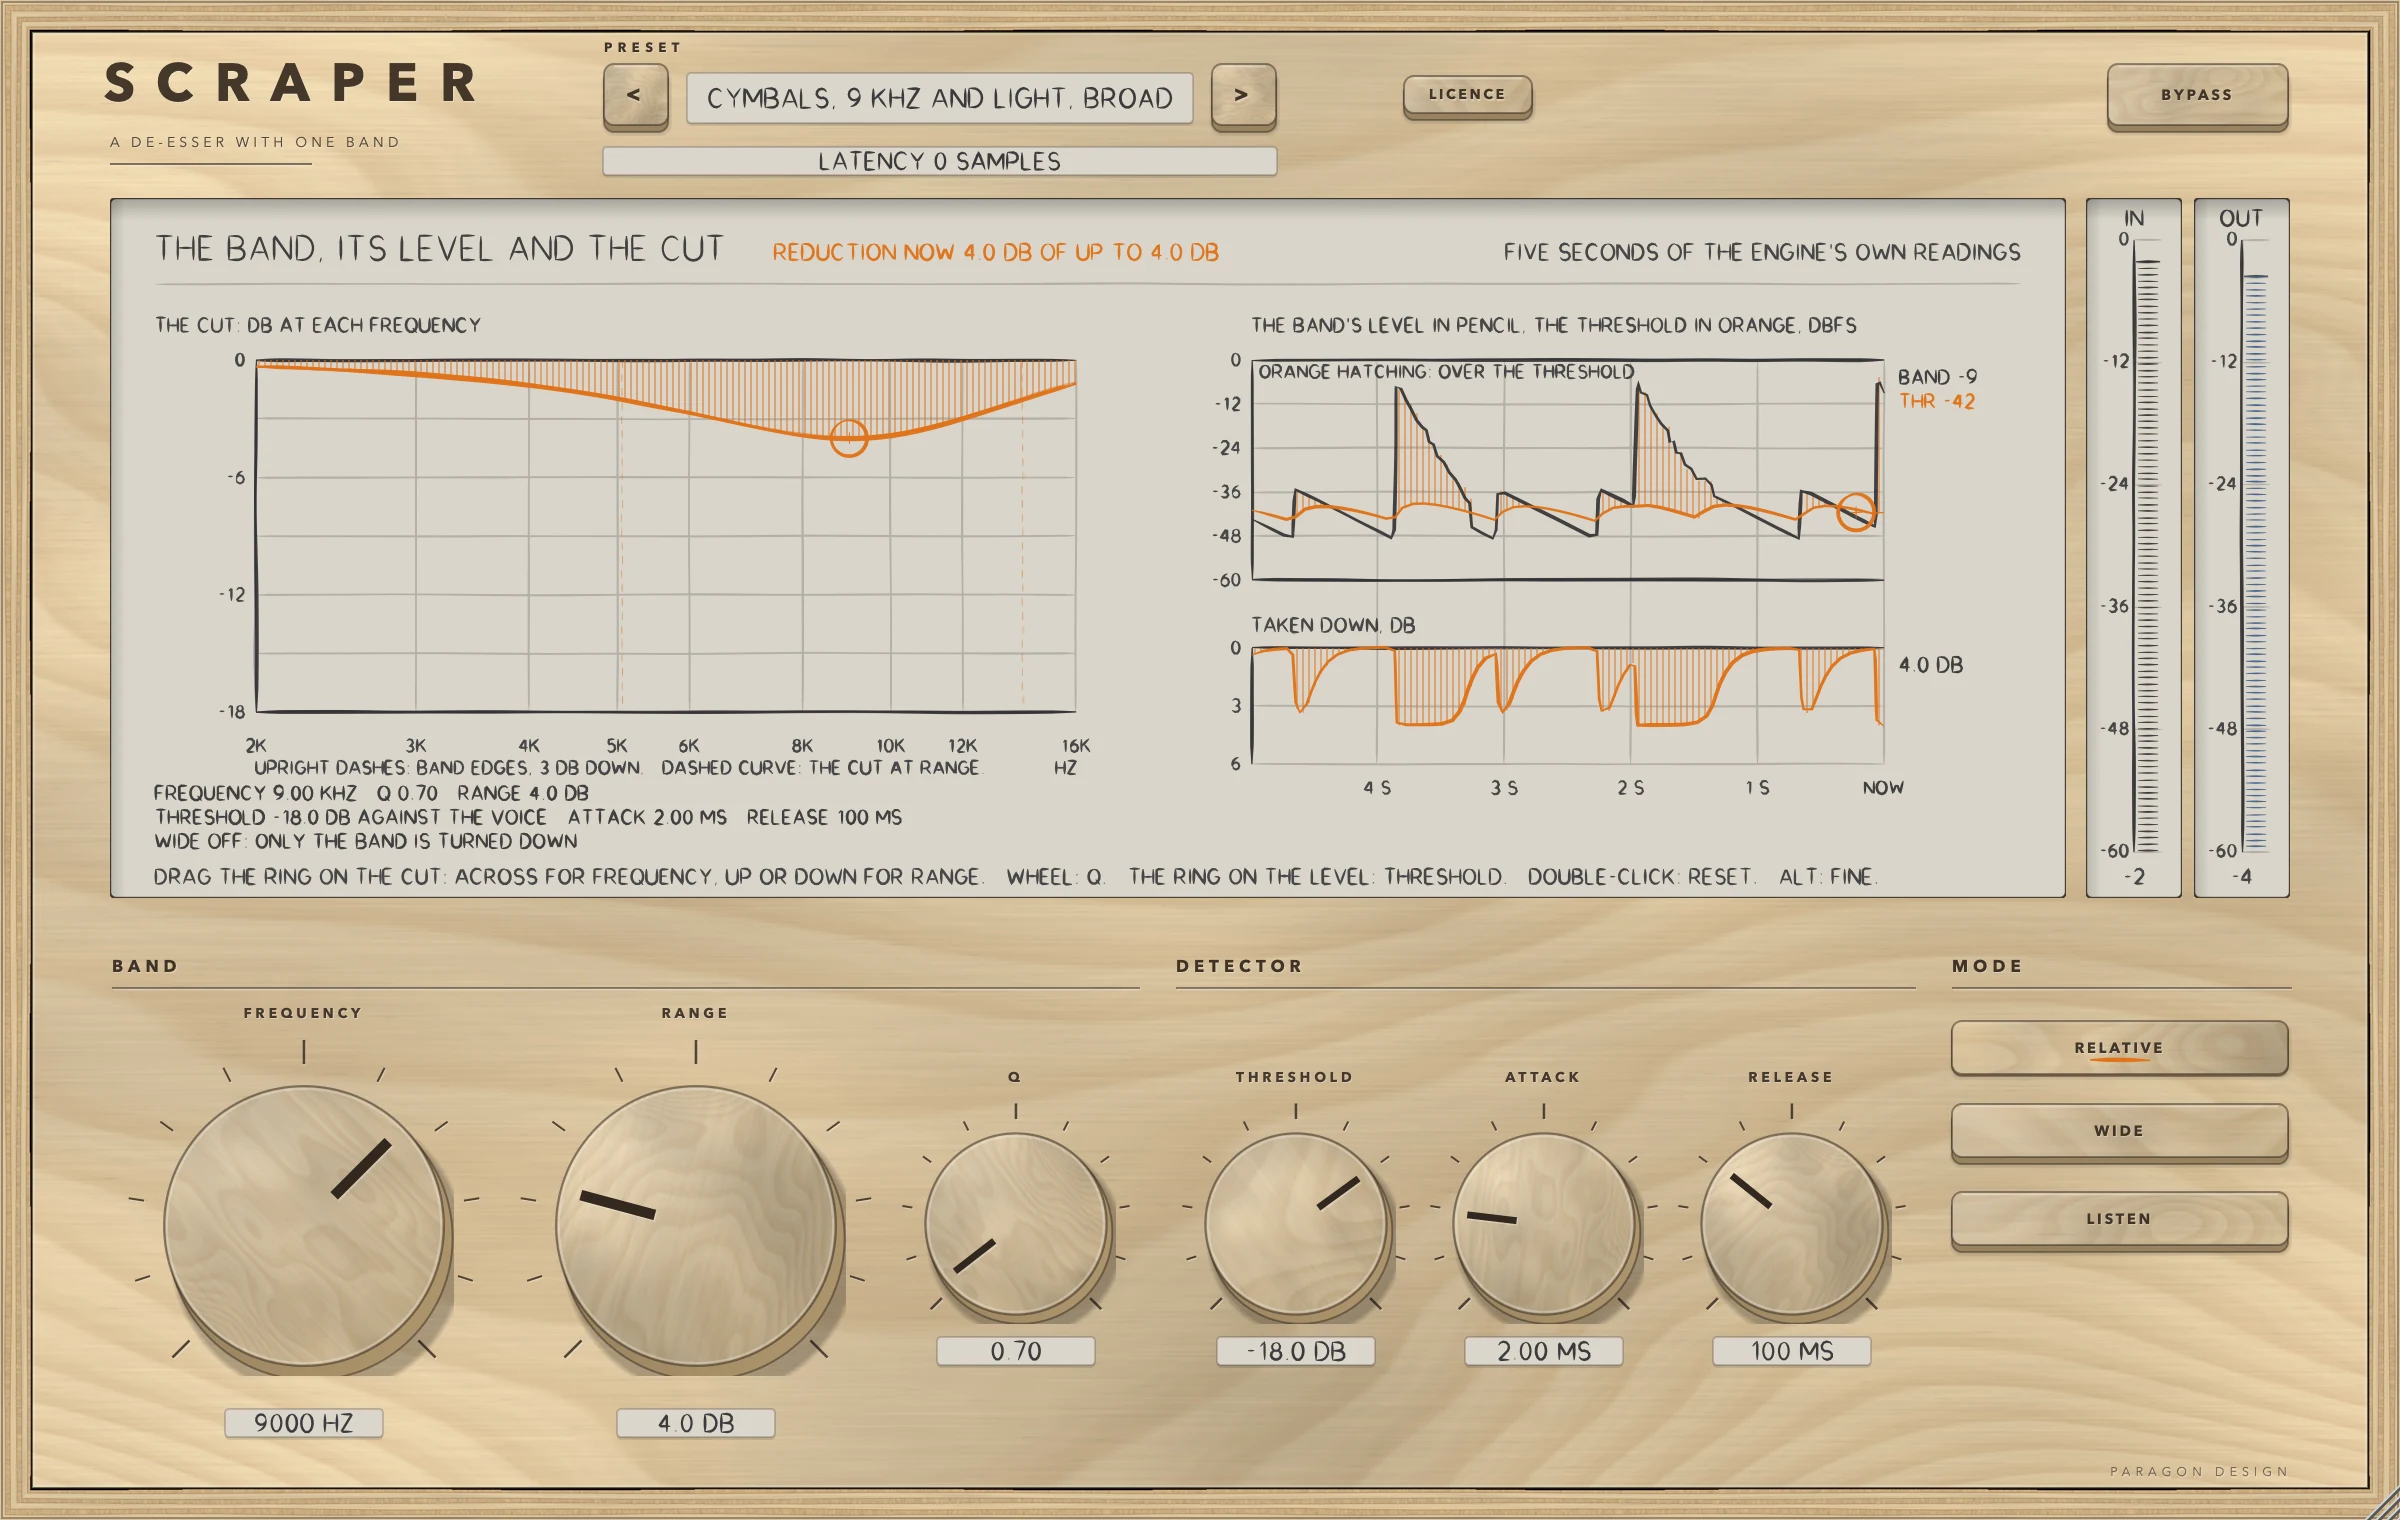The image size is (2400, 1520).
Task: Select the -18.0 DB threshold value field
Action: [1296, 1351]
